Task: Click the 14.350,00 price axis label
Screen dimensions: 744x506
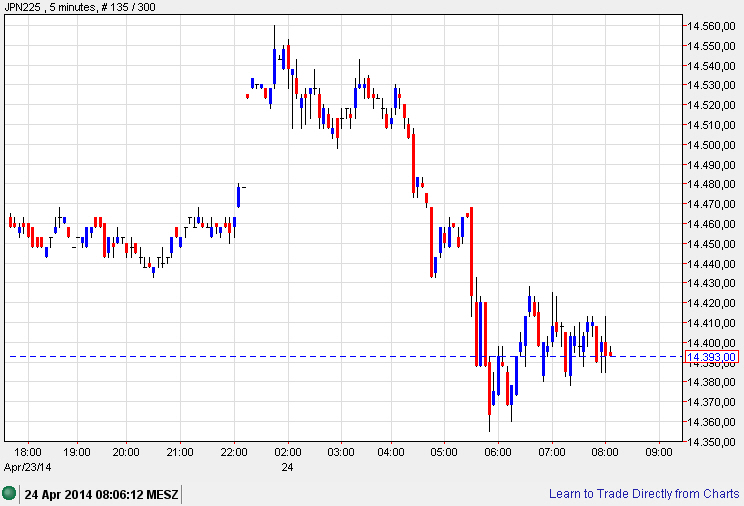Action: 711,441
